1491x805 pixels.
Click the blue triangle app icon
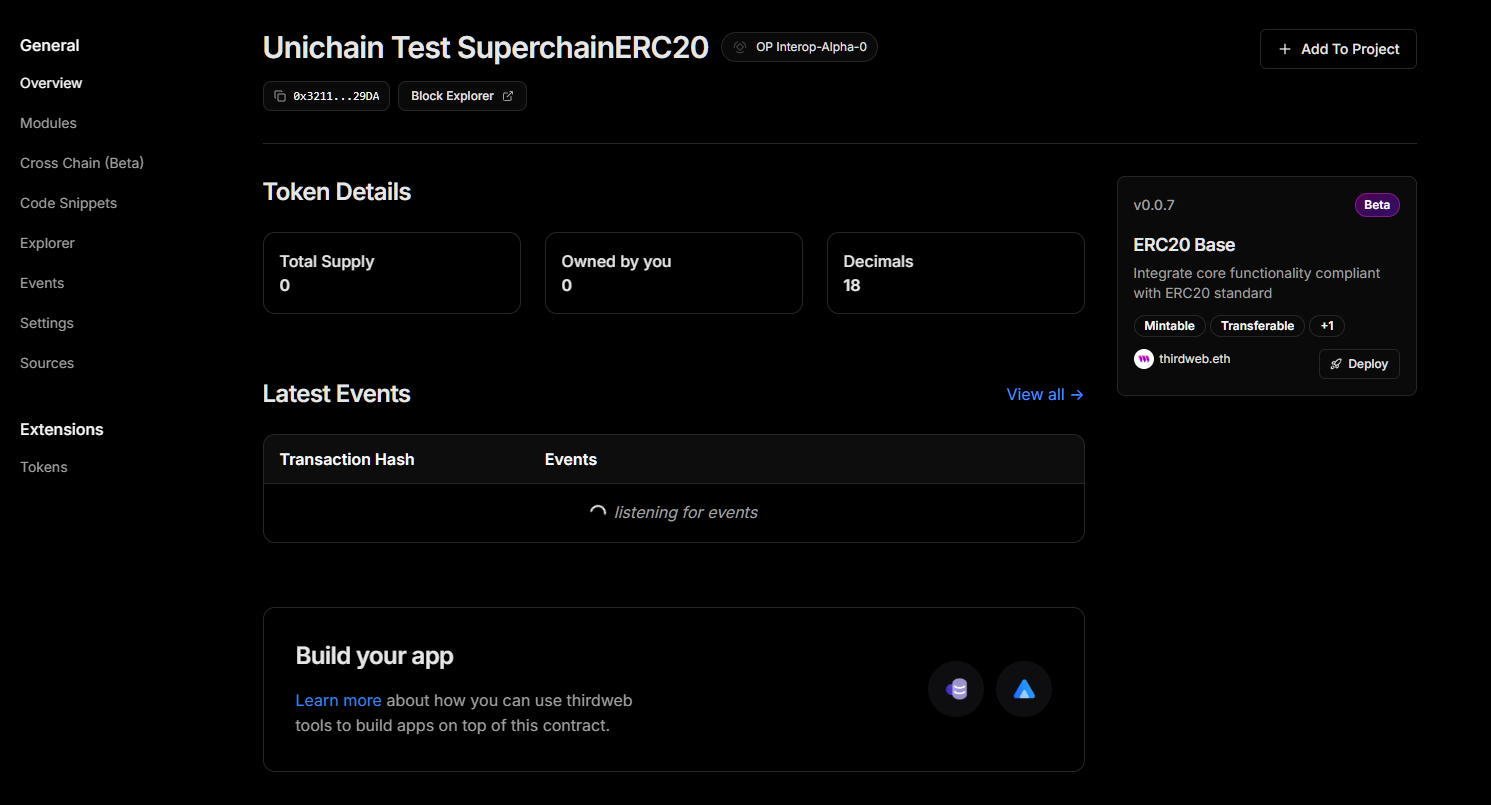coord(1024,689)
